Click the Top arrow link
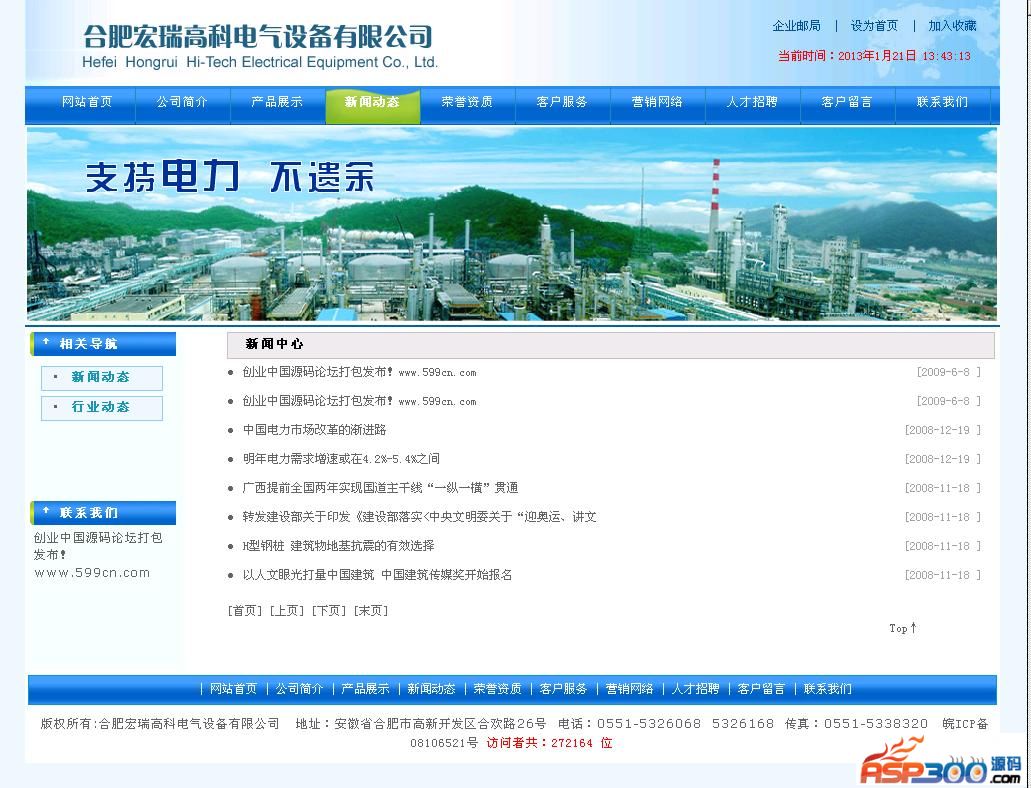 902,628
